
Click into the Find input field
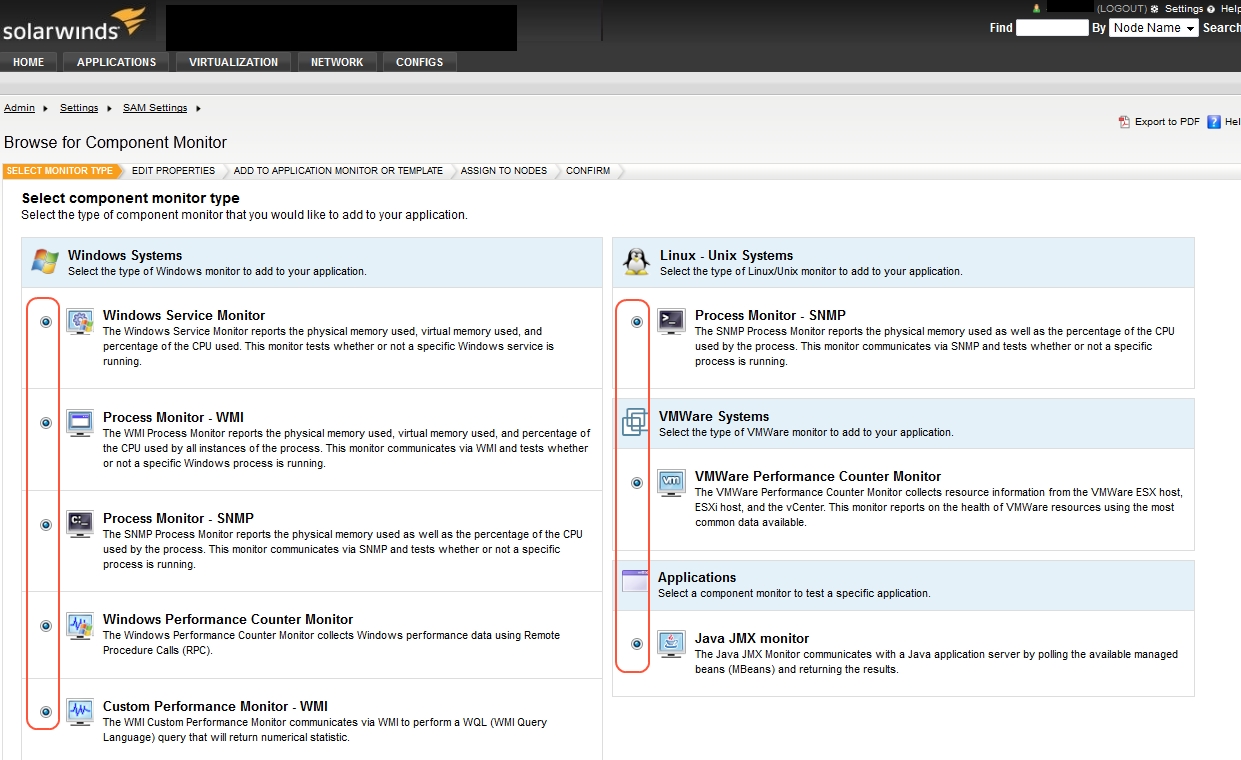coord(1052,28)
